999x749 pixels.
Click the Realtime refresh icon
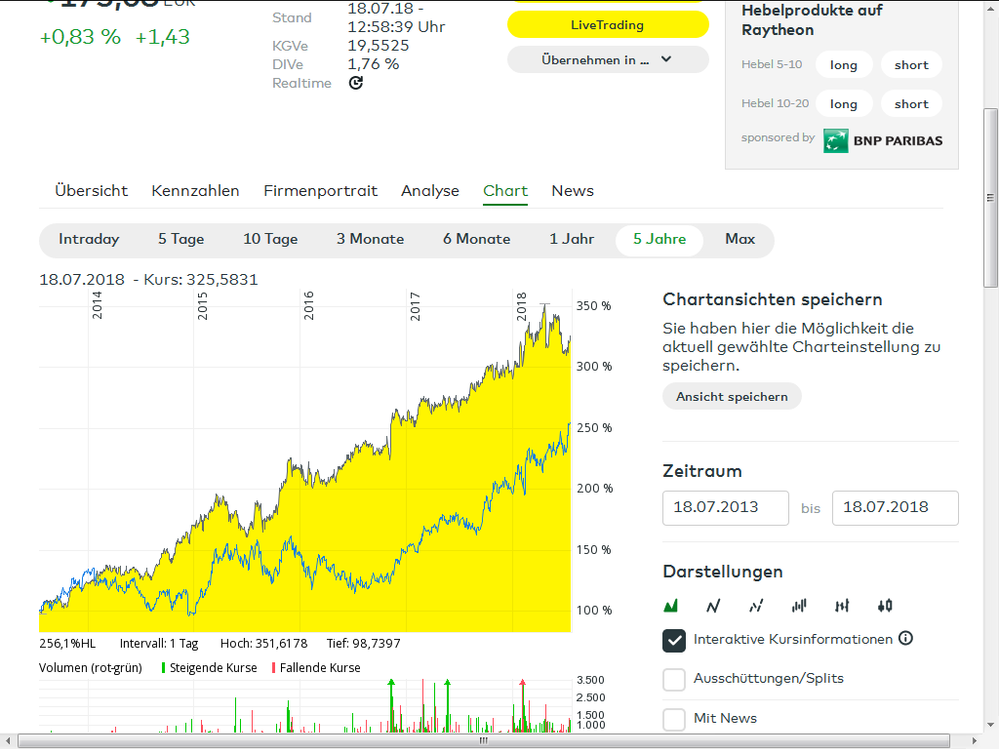[355, 84]
